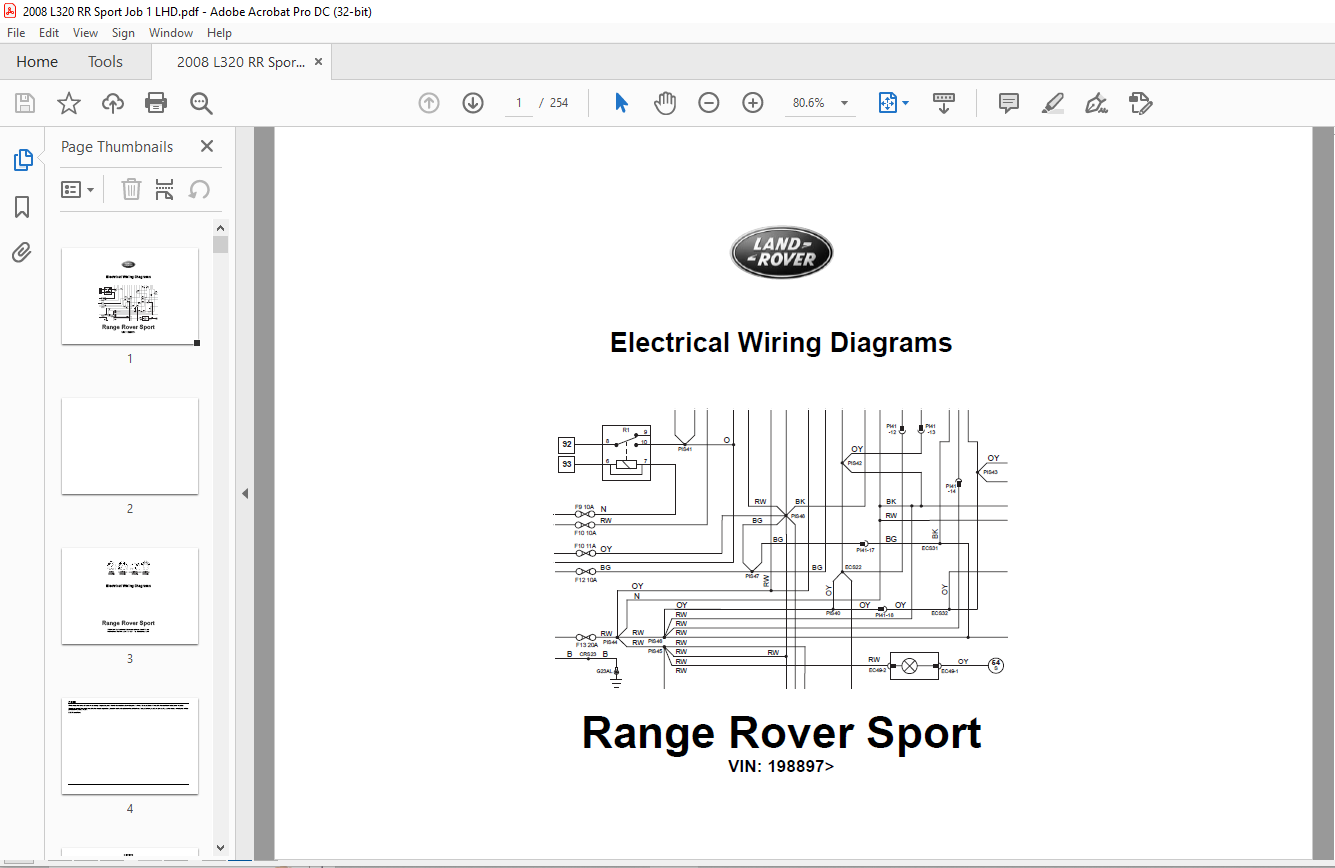Select page 4 thumbnail
The height and width of the screenshot is (868, 1335).
[x=130, y=746]
